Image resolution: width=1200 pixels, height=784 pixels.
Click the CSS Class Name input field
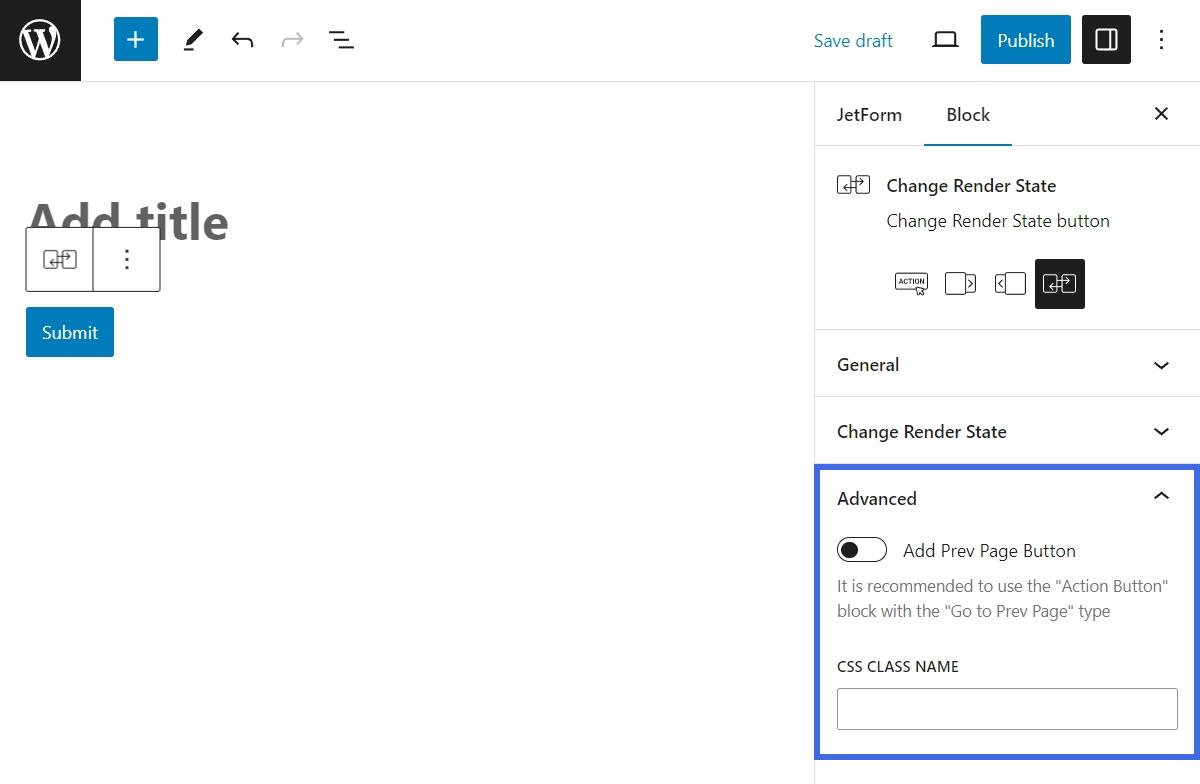coord(1006,708)
